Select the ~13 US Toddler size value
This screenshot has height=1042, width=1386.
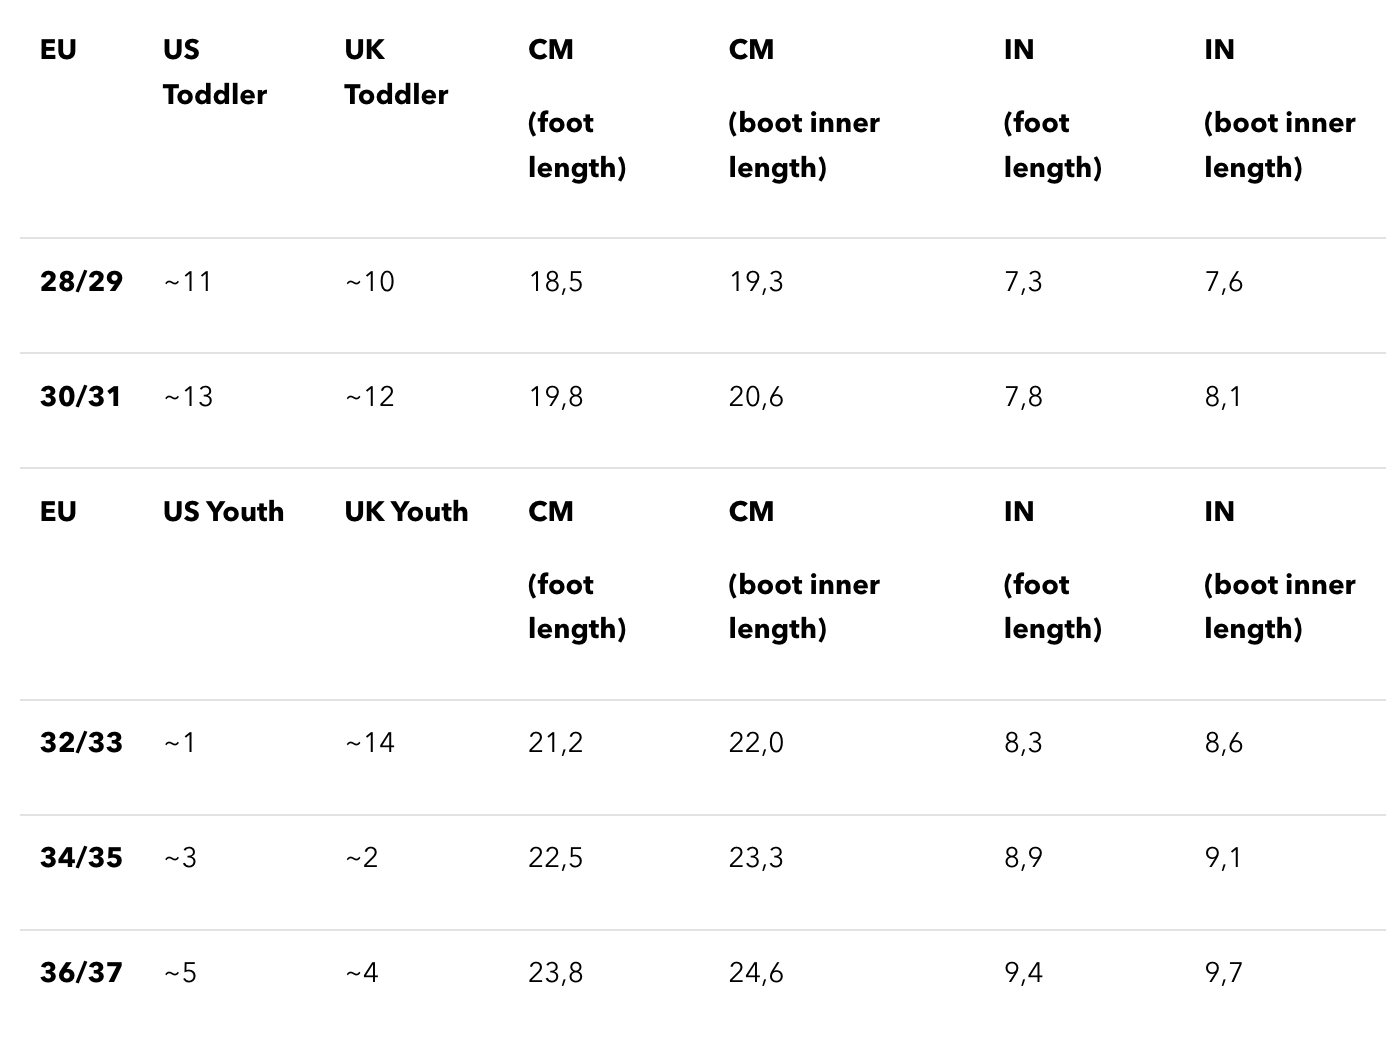click(188, 397)
